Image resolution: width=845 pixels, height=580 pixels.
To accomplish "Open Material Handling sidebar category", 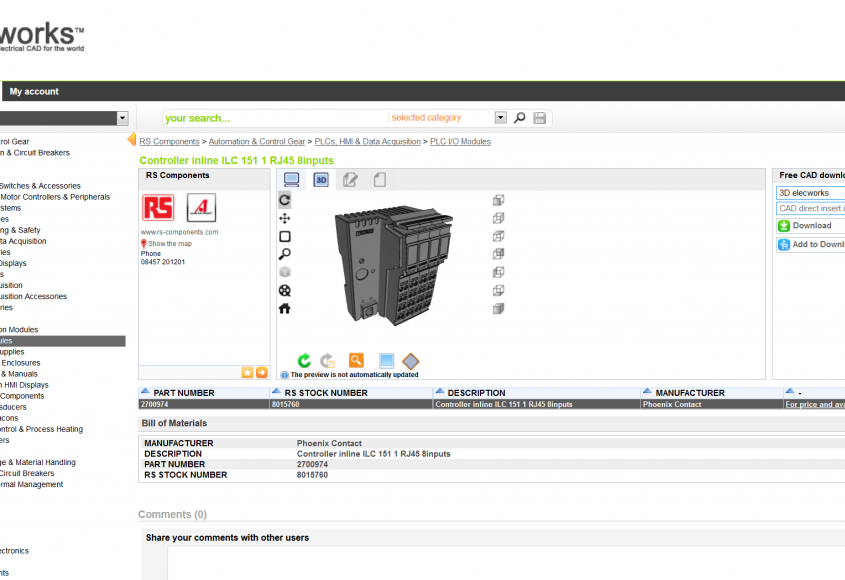I will (38, 462).
